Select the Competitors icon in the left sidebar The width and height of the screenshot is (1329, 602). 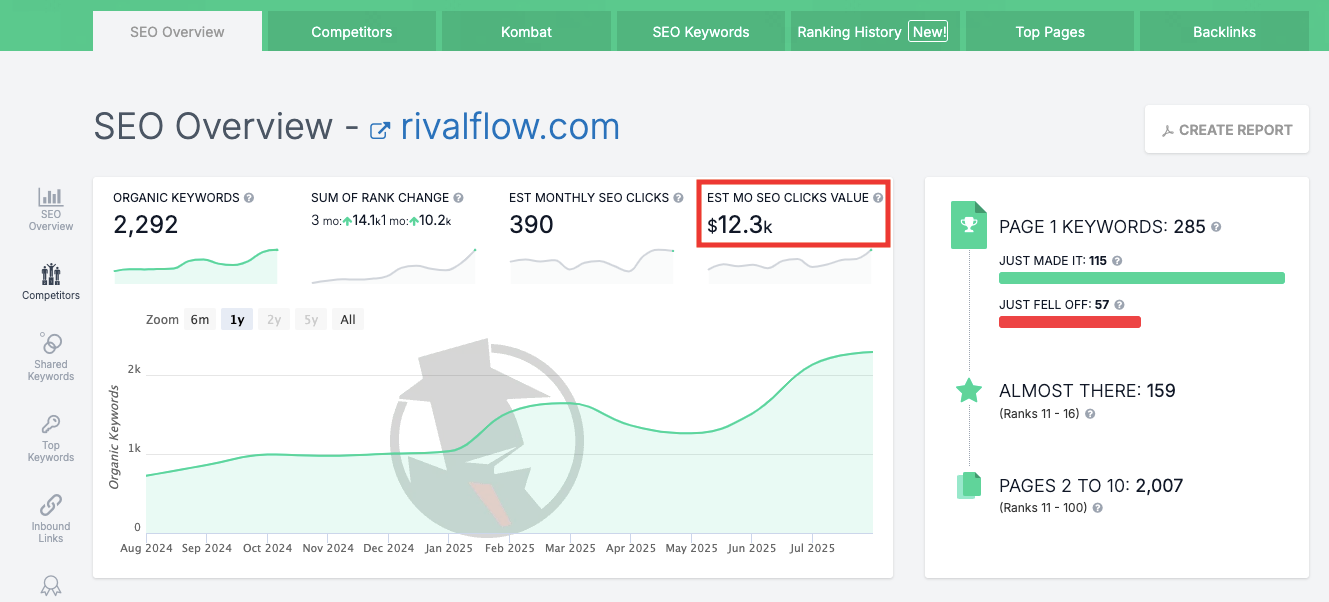[x=50, y=272]
